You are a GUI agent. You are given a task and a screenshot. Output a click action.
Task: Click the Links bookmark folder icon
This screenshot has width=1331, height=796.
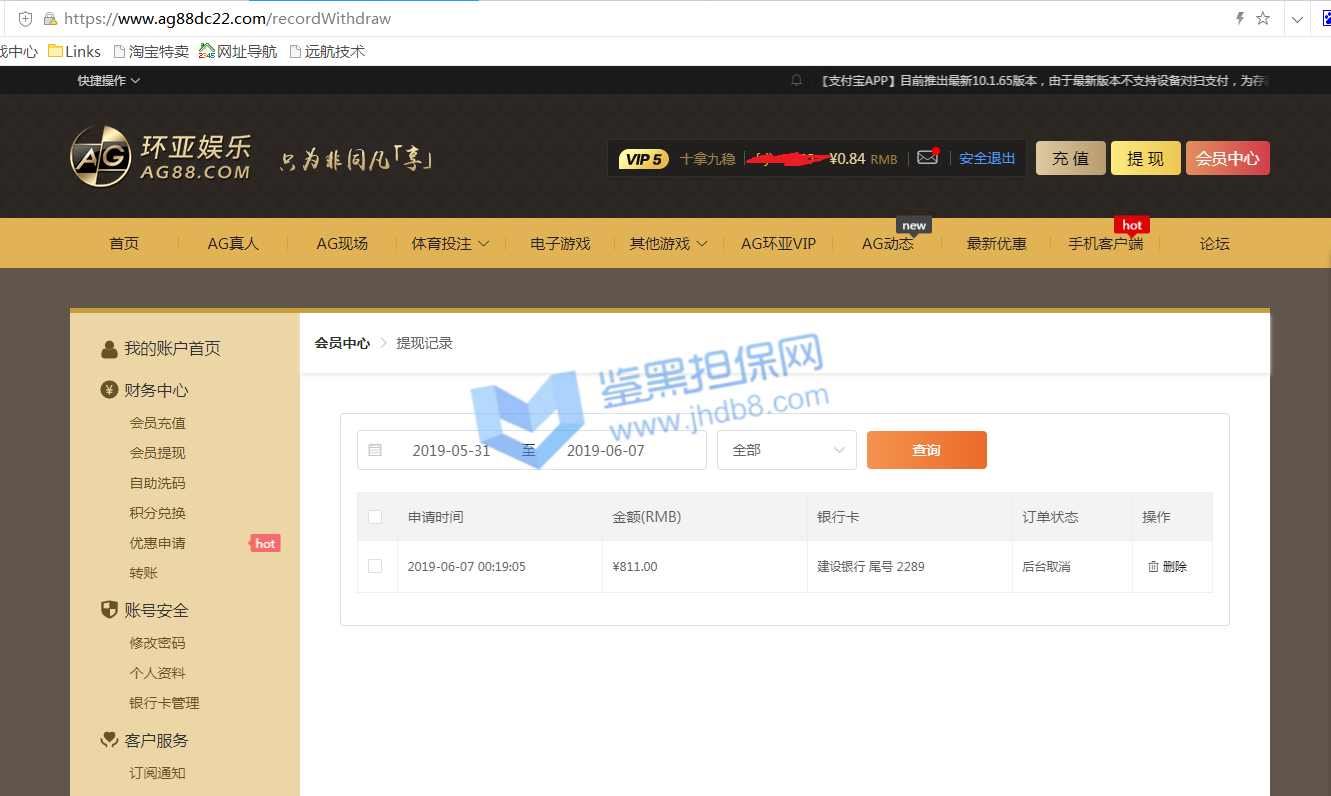tap(56, 51)
